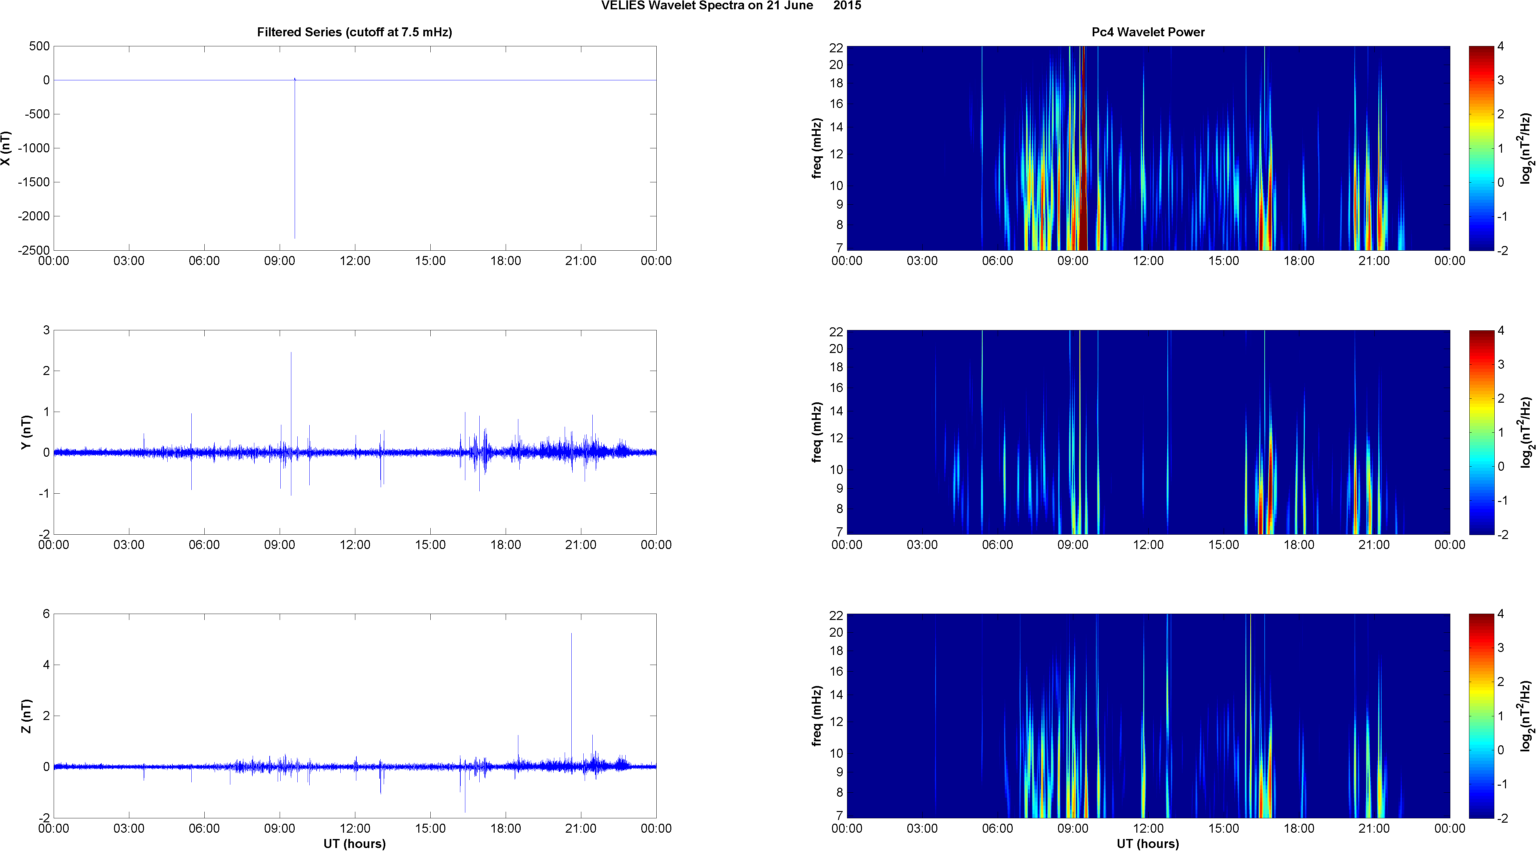
Task: Click the dark red band in top wavelet spectrogram
Action: click(1082, 150)
